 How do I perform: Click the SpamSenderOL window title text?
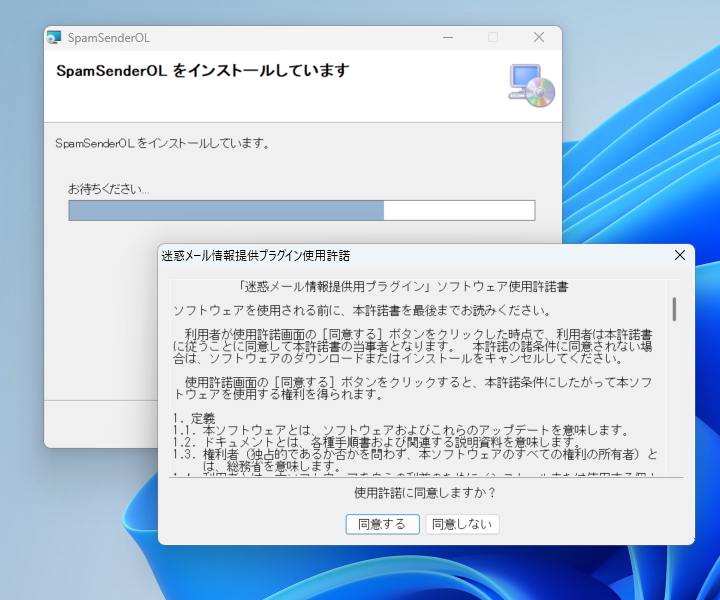pyautogui.click(x=109, y=38)
